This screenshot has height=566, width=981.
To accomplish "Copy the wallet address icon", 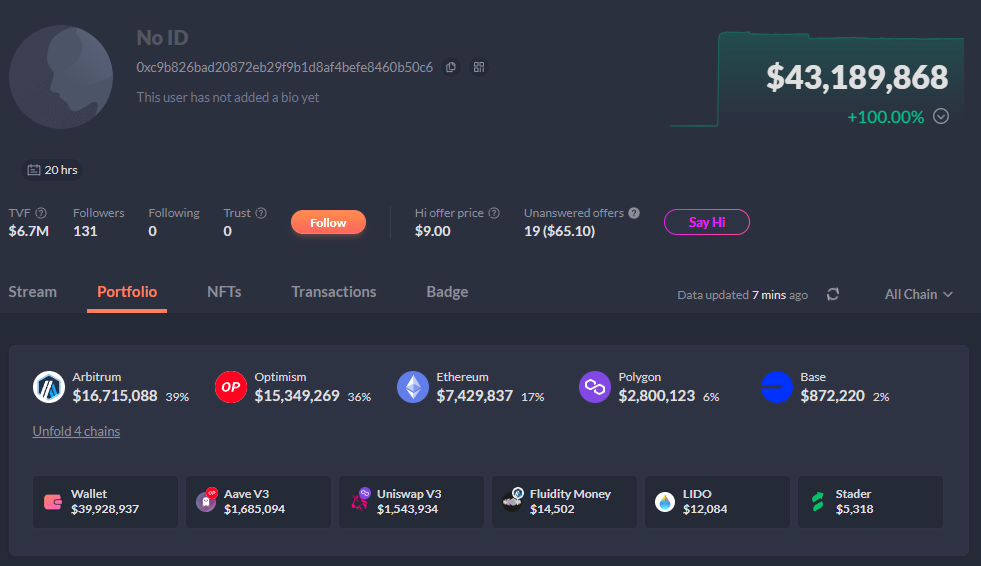I will (x=451, y=67).
